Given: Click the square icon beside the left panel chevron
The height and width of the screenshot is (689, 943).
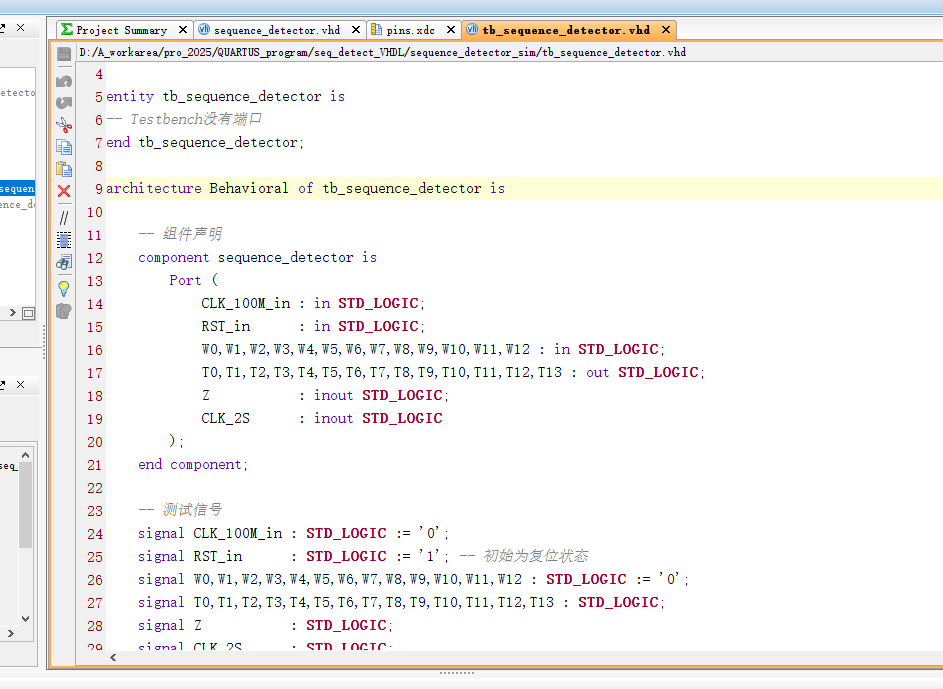Looking at the screenshot, I should 28,313.
